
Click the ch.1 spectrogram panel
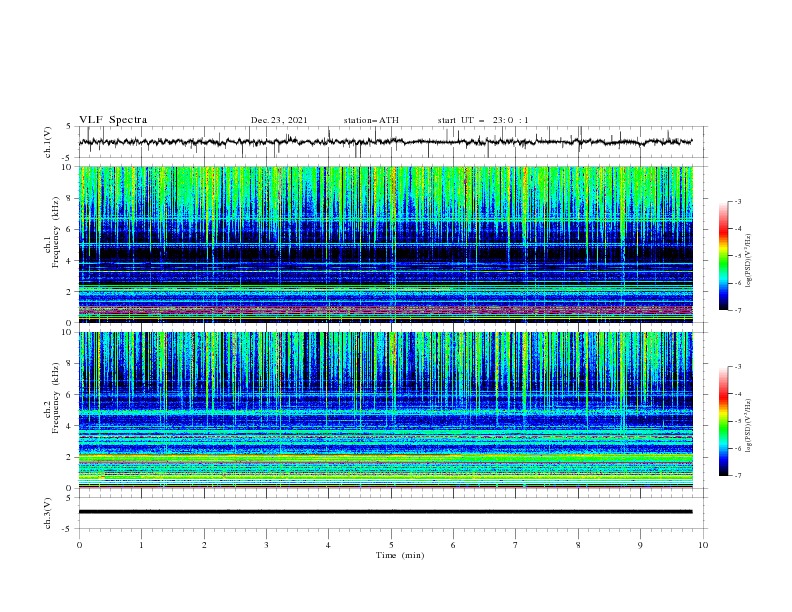pyautogui.click(x=386, y=244)
